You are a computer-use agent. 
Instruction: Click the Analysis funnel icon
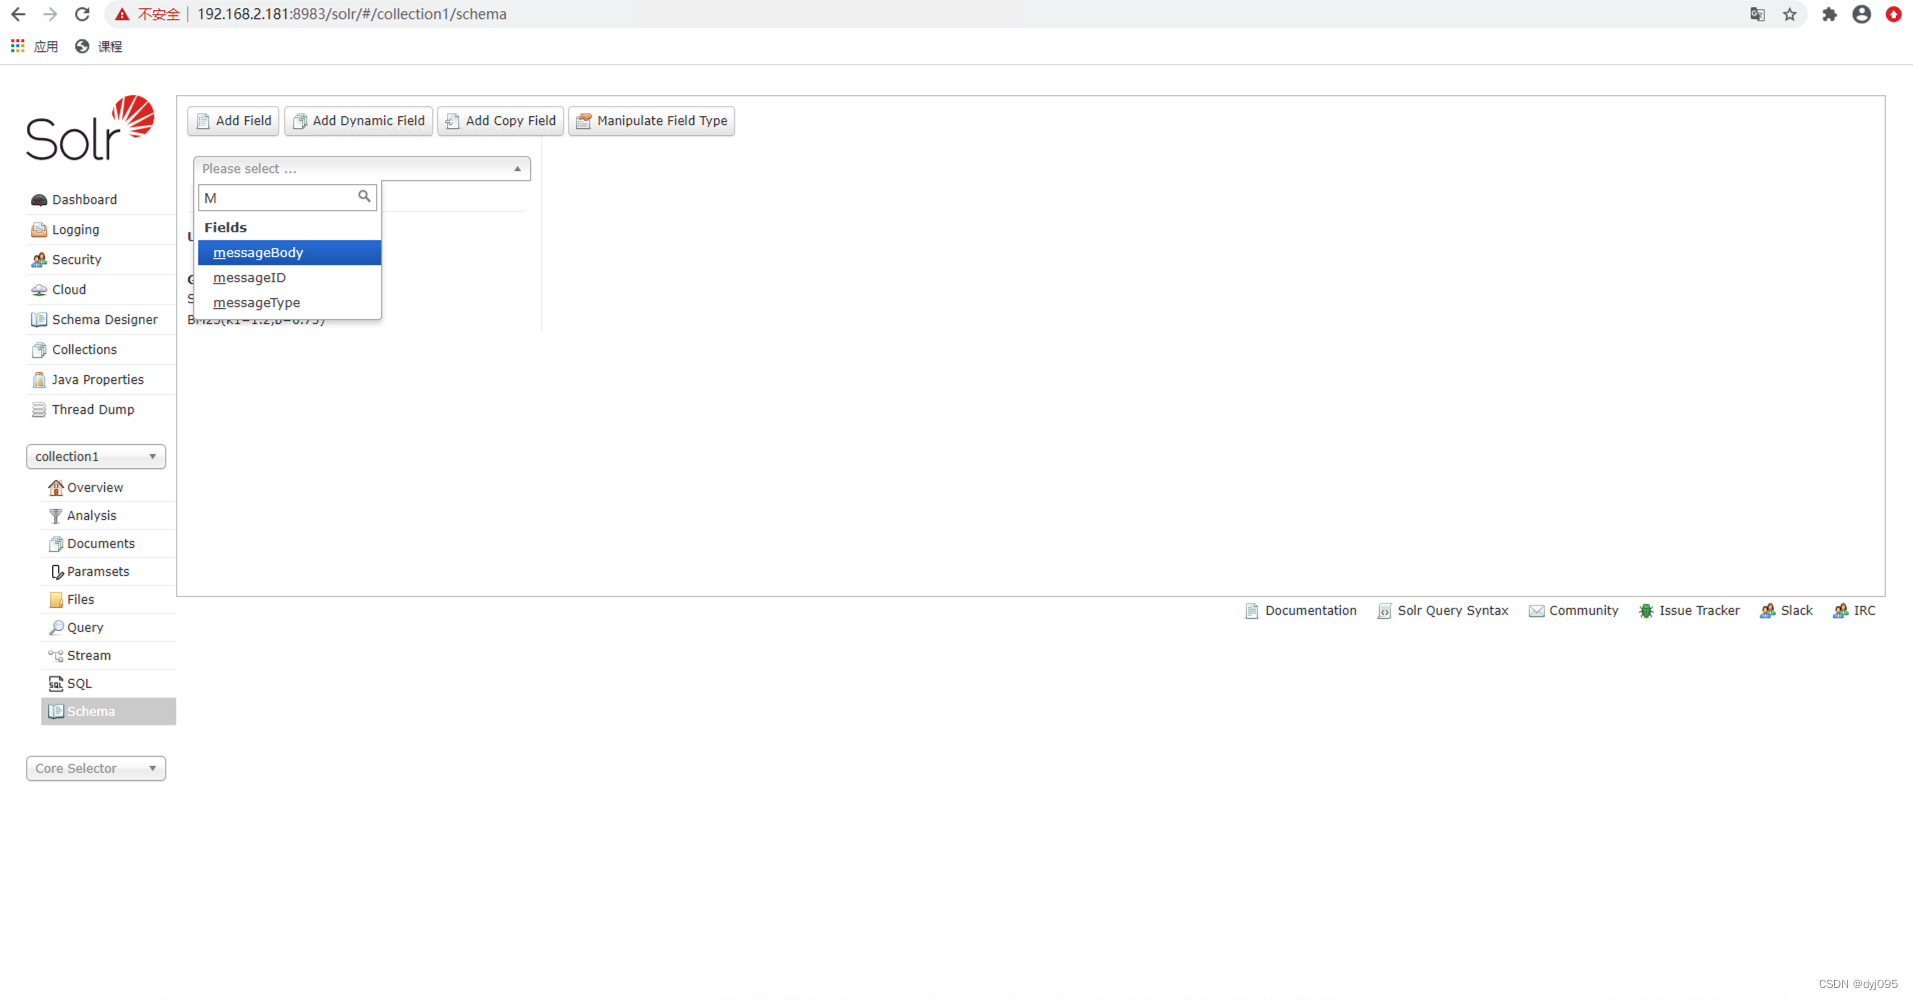coord(56,516)
